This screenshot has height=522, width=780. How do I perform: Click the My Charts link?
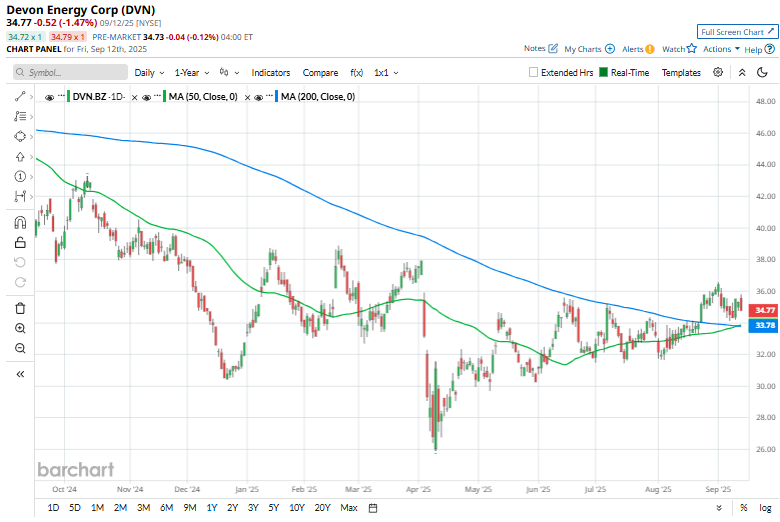coord(583,49)
